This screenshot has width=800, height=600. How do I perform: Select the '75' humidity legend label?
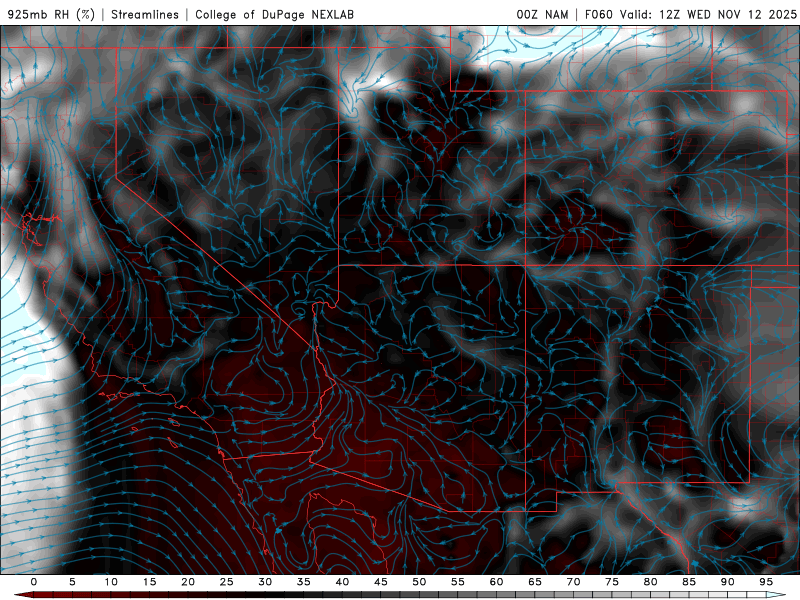coord(612,582)
